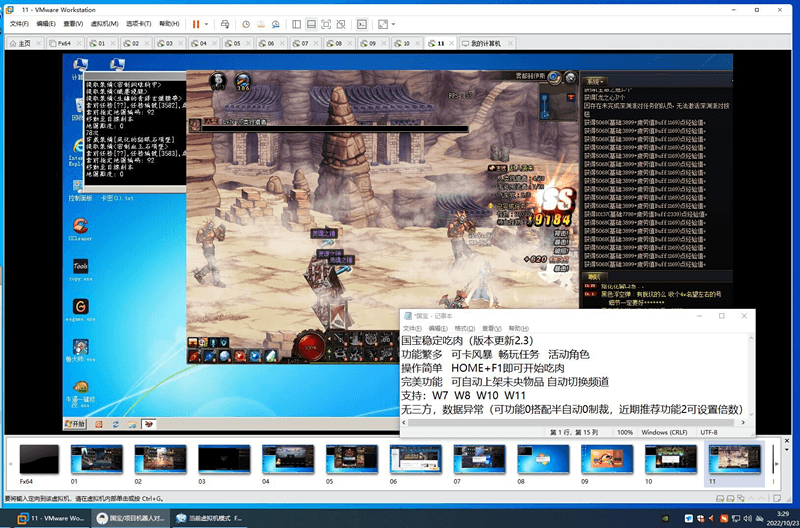Open the Tools copy.exe desktop icon
Screen dimensions: 800x528
pos(81,269)
